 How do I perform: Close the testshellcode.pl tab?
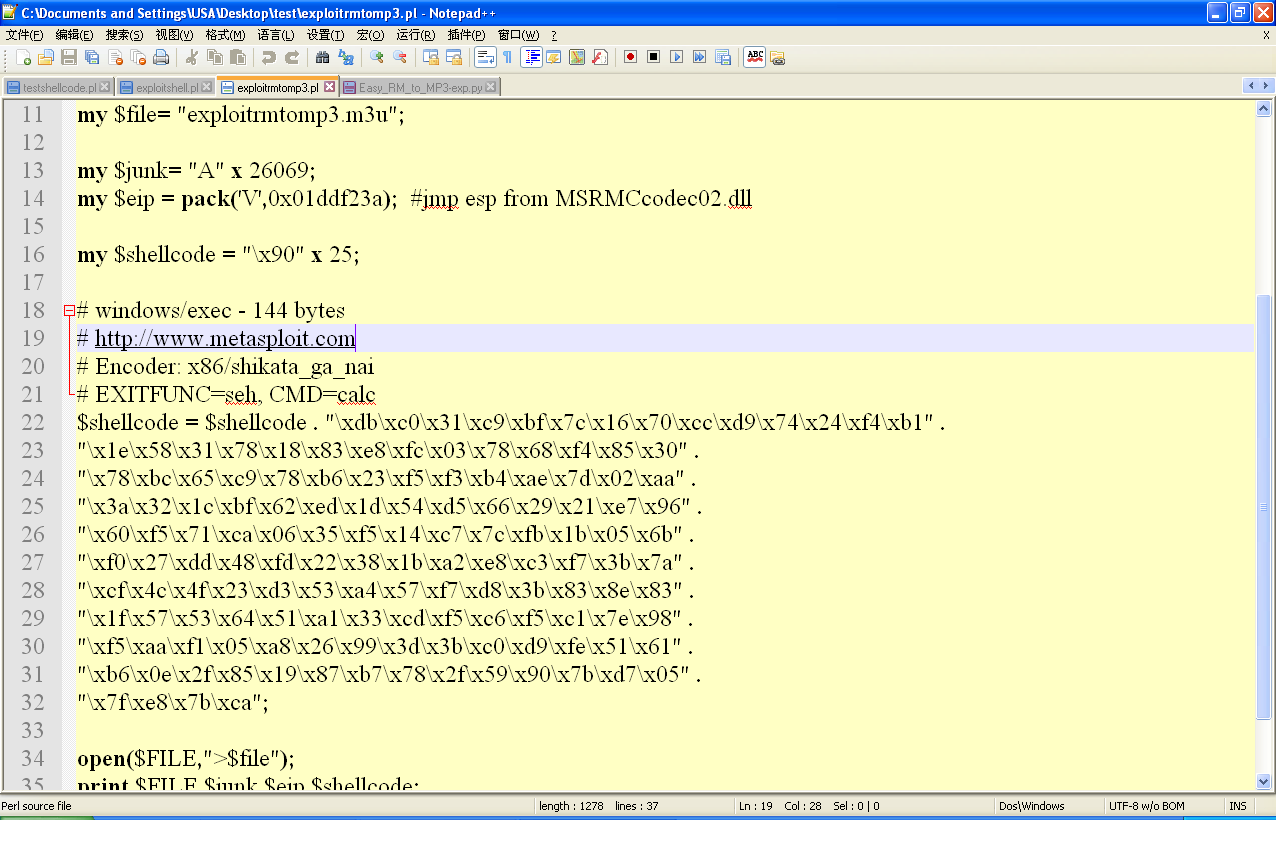pyautogui.click(x=106, y=88)
